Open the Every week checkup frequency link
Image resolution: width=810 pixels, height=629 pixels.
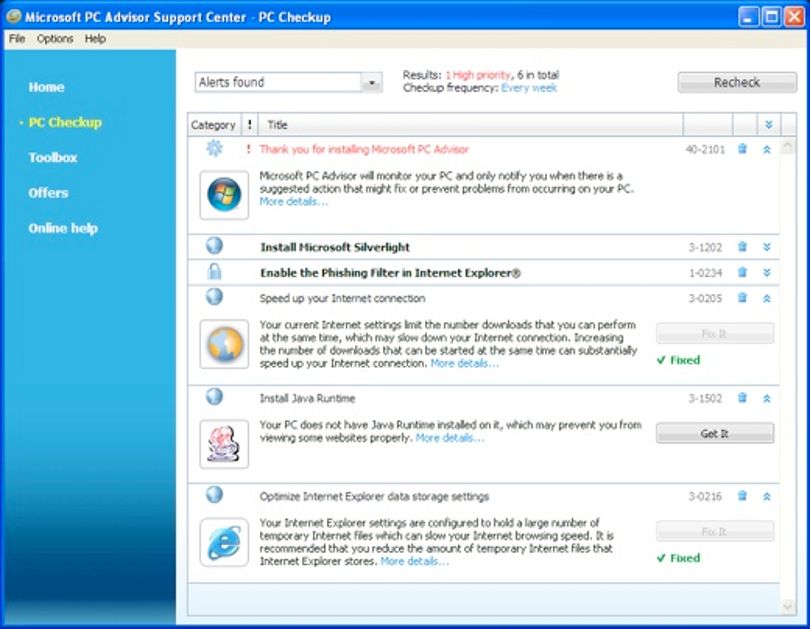point(529,88)
